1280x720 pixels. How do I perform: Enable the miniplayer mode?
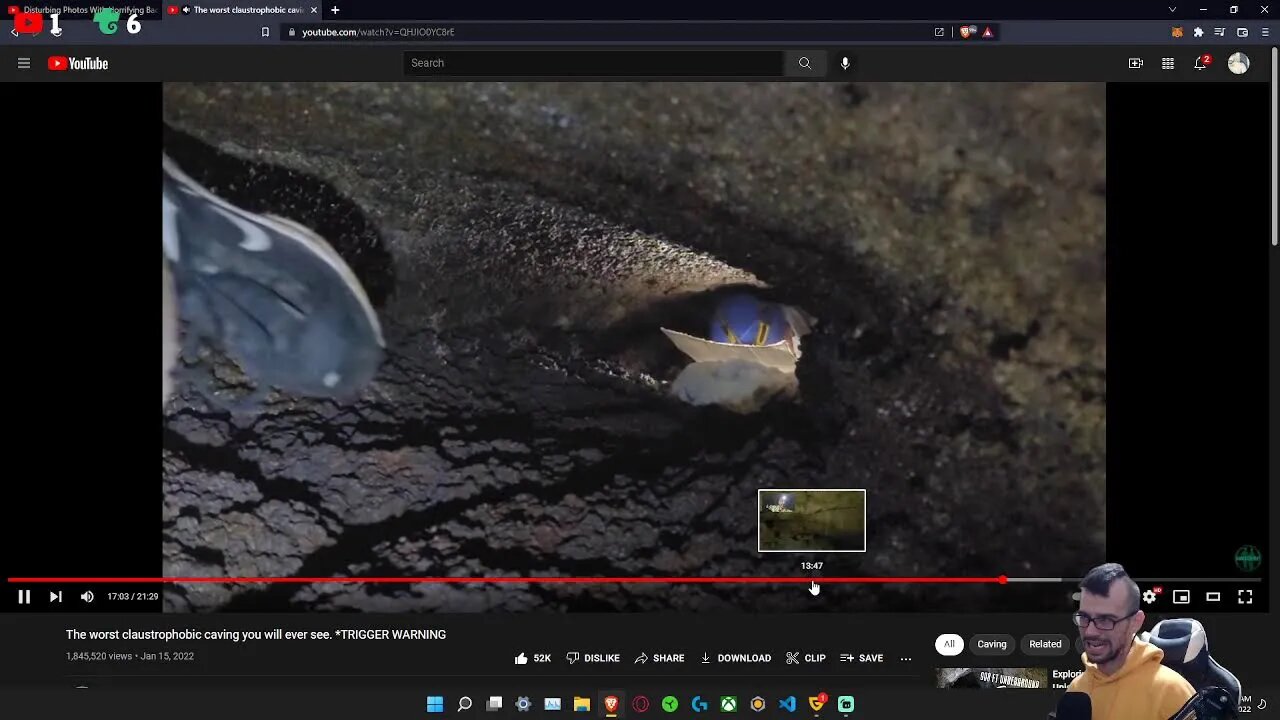(x=1181, y=597)
